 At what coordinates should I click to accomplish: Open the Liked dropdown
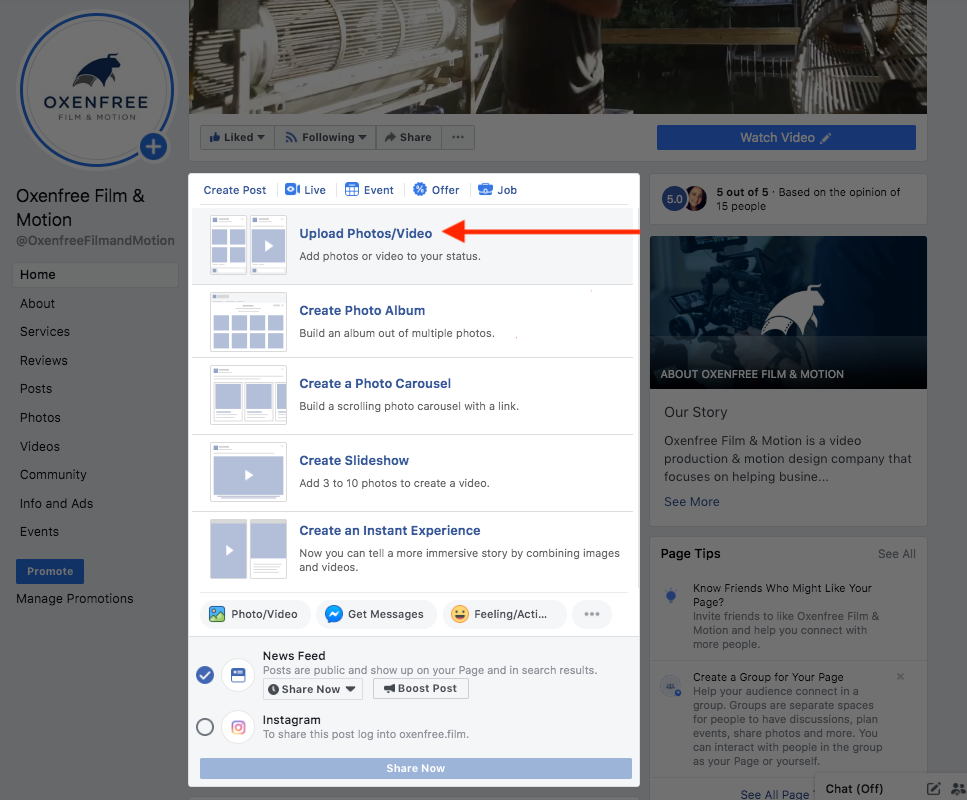[x=237, y=137]
